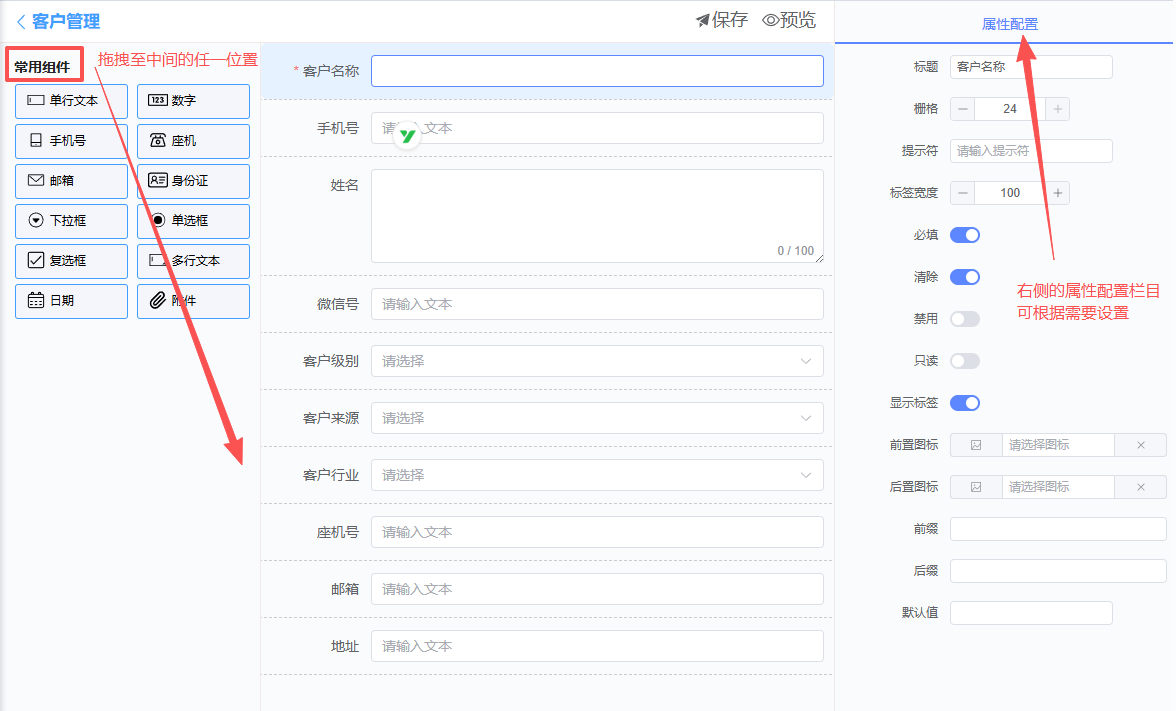Image resolution: width=1176 pixels, height=711 pixels.
Task: Open the 客户级别 dropdown
Action: pyautogui.click(x=597, y=361)
